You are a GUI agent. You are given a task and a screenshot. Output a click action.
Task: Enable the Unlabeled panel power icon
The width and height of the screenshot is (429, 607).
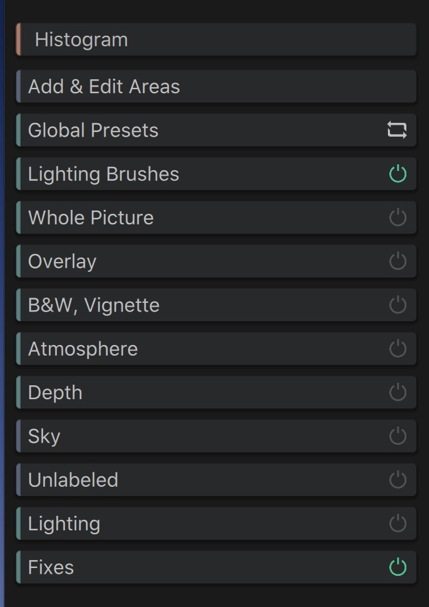[x=398, y=480]
